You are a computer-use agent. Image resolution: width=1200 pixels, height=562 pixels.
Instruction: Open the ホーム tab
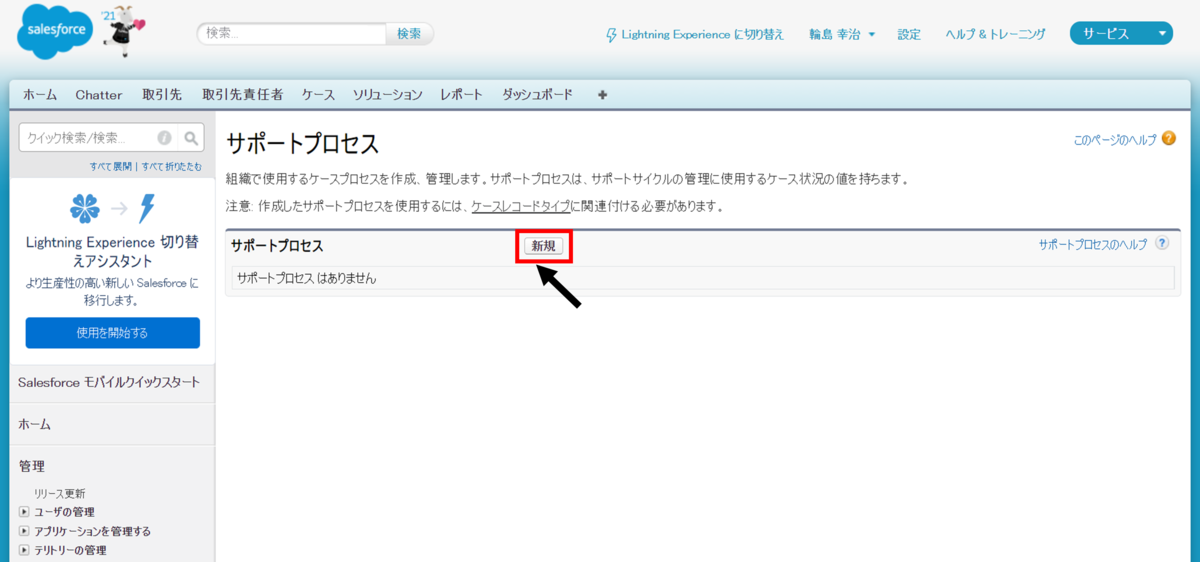click(x=40, y=95)
